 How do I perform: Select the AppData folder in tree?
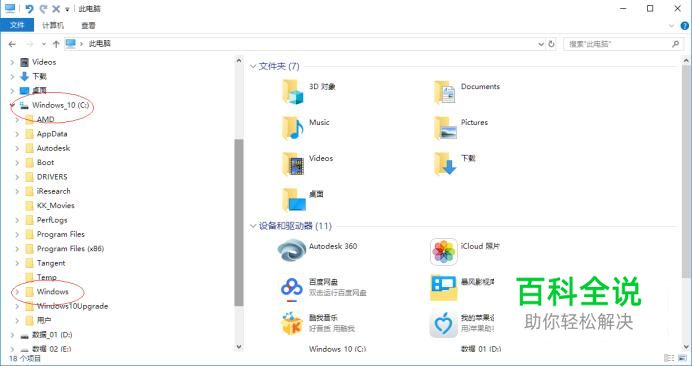(x=52, y=134)
